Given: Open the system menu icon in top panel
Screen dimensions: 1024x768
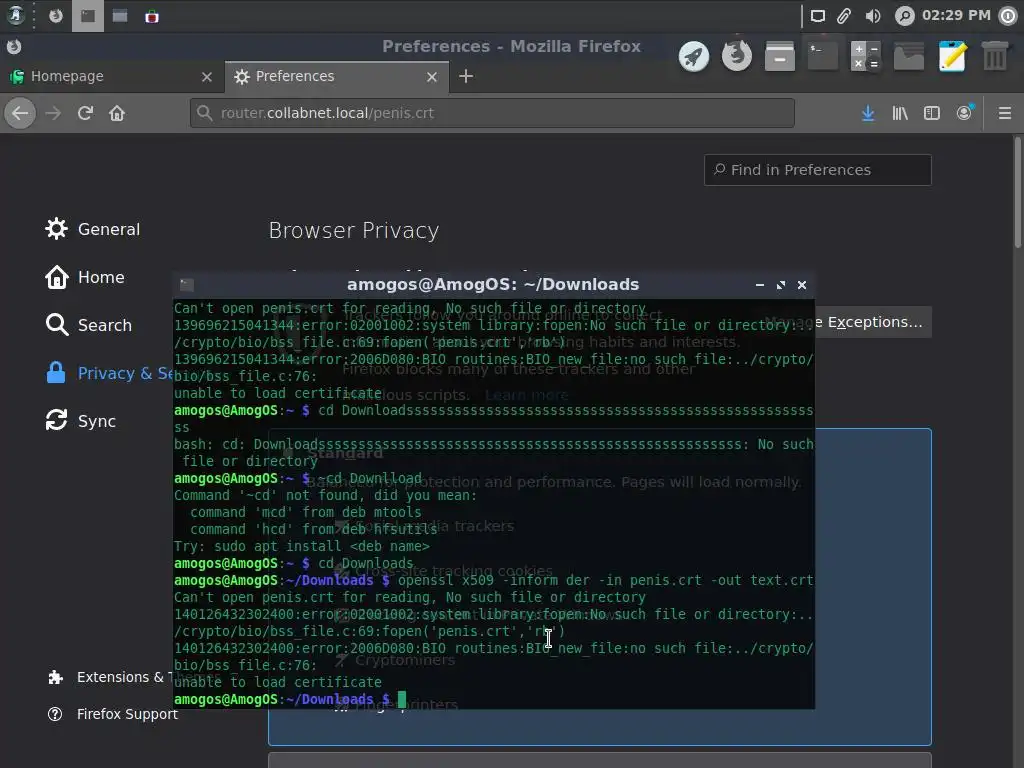Looking at the screenshot, I should coord(16,16).
